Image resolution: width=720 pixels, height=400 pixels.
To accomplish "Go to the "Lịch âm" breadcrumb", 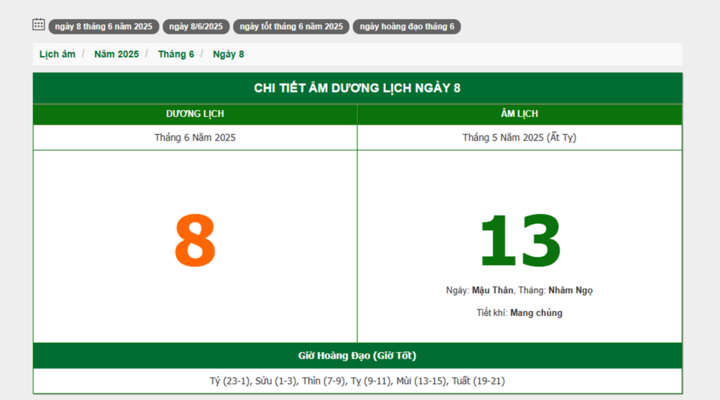I will point(57,54).
